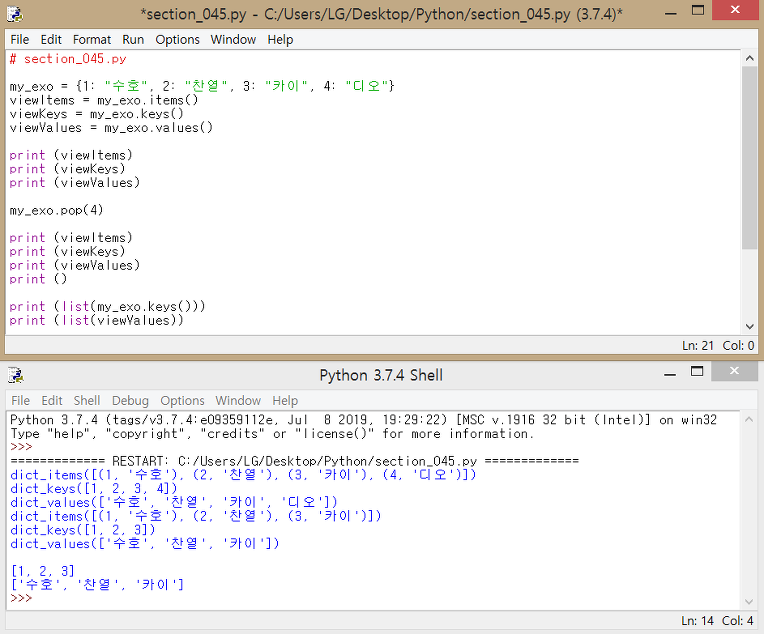Click first dict_items output with four pairs
This screenshot has height=634, width=764.
click(x=243, y=475)
